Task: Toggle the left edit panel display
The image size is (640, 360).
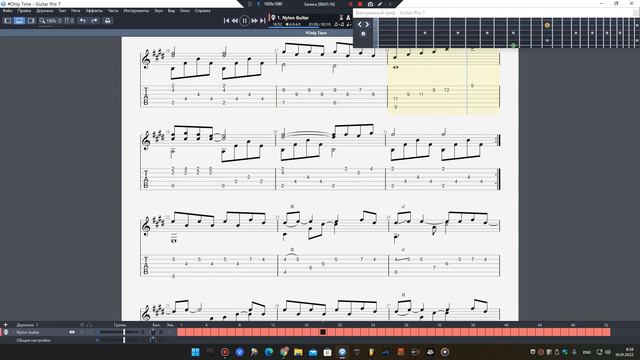Action: coord(8,20)
